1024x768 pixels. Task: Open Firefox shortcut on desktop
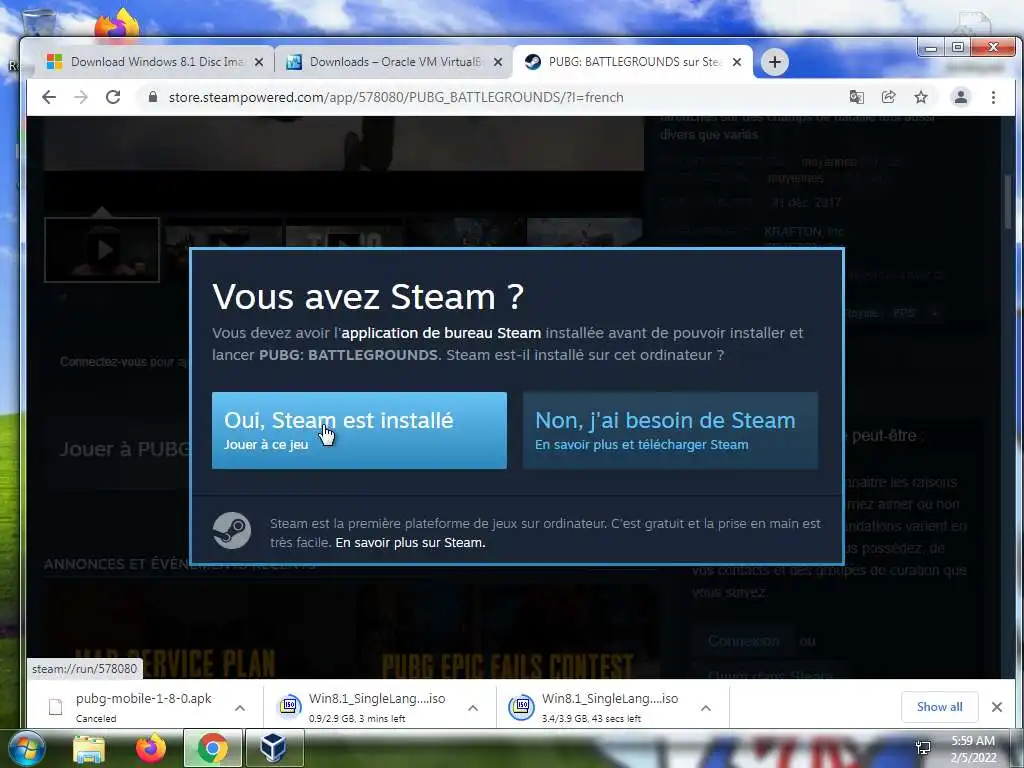(x=118, y=24)
